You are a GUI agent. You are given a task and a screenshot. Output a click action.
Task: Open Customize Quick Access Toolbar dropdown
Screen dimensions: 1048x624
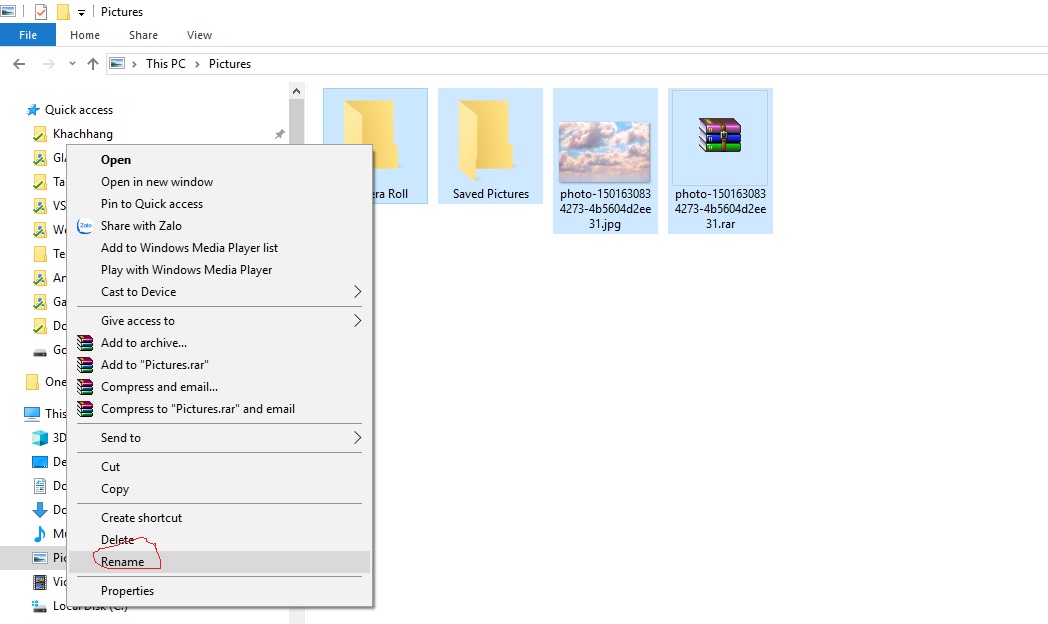[82, 12]
